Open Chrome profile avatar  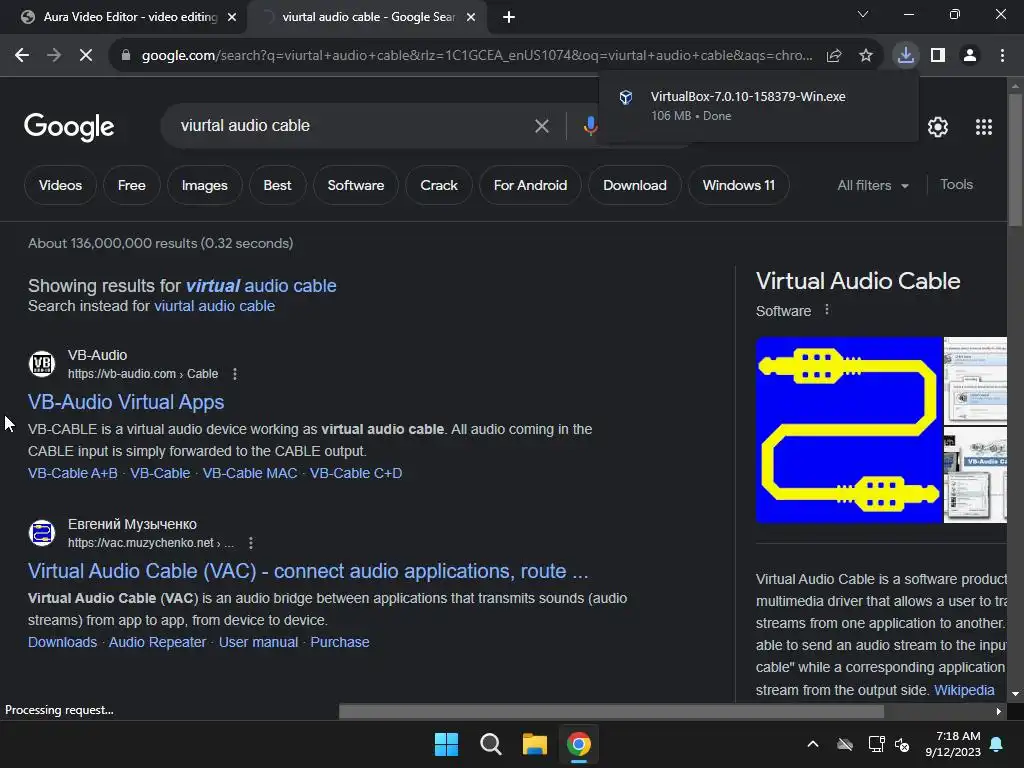click(x=970, y=56)
